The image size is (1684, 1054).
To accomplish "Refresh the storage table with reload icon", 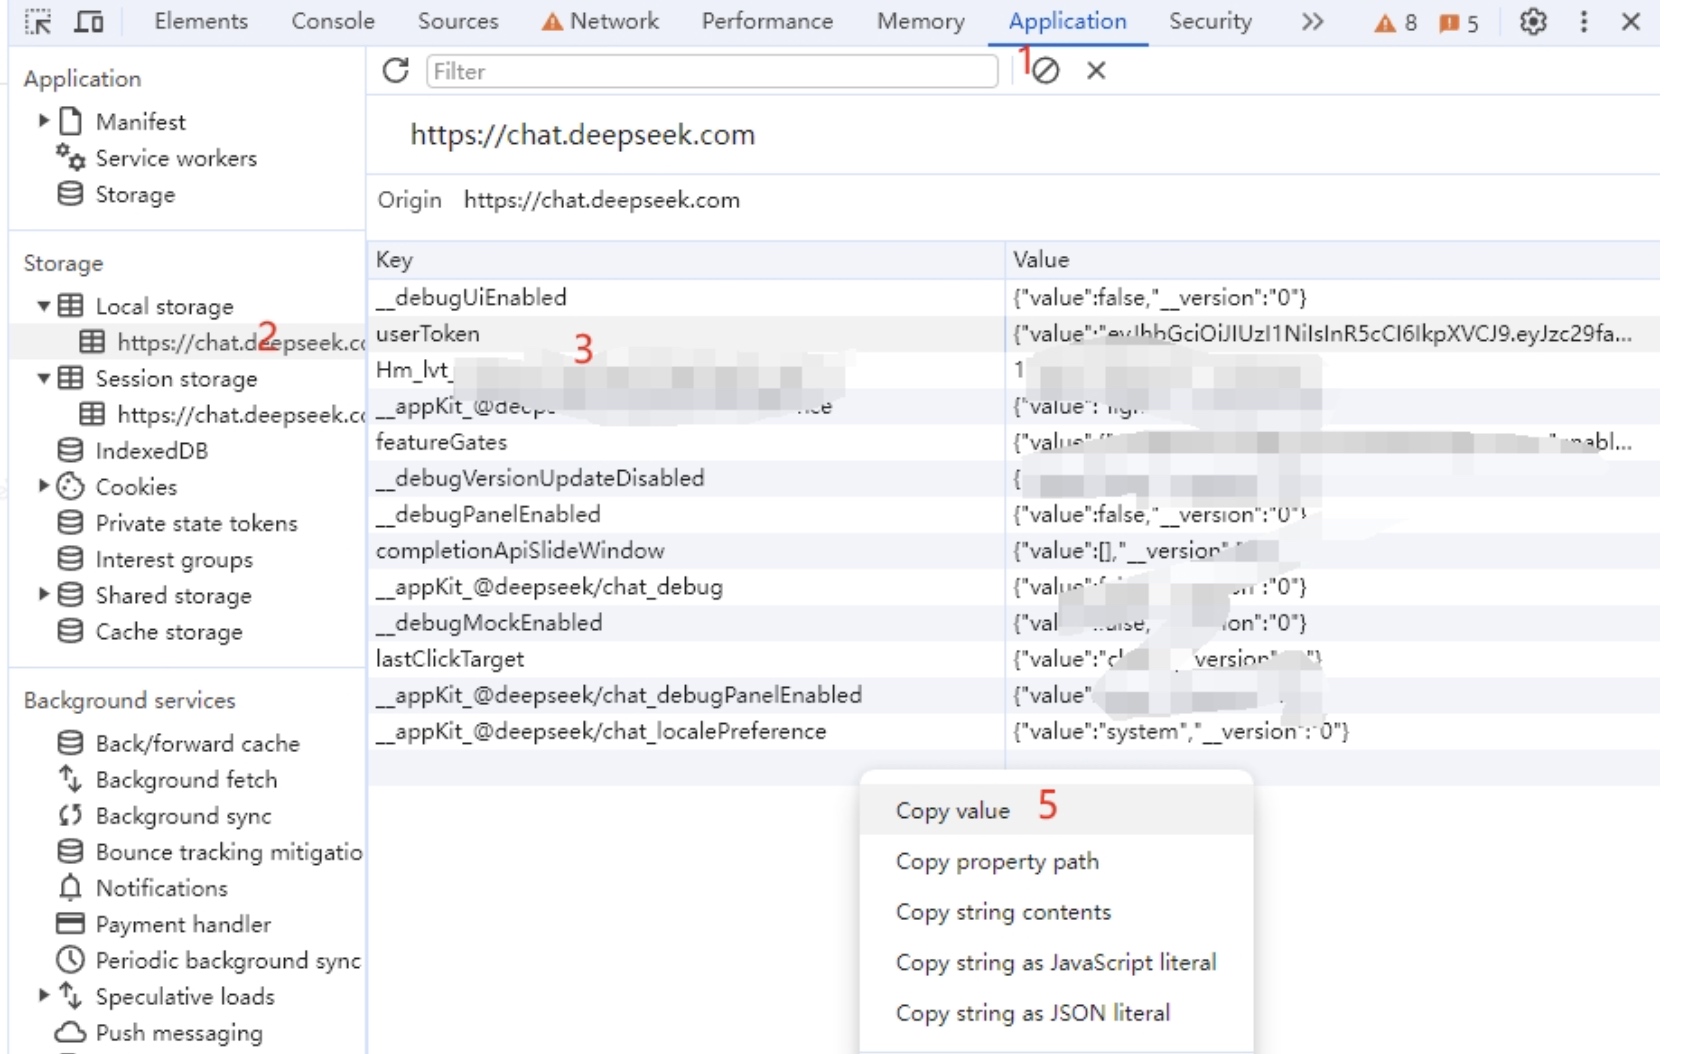I will point(396,70).
